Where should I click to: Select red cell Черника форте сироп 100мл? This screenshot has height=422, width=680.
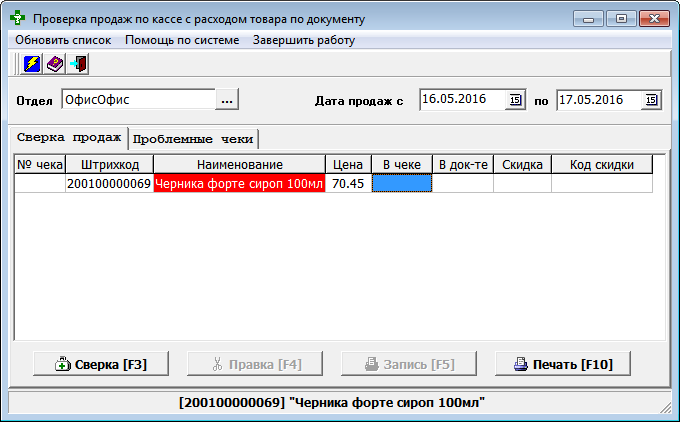(x=239, y=183)
